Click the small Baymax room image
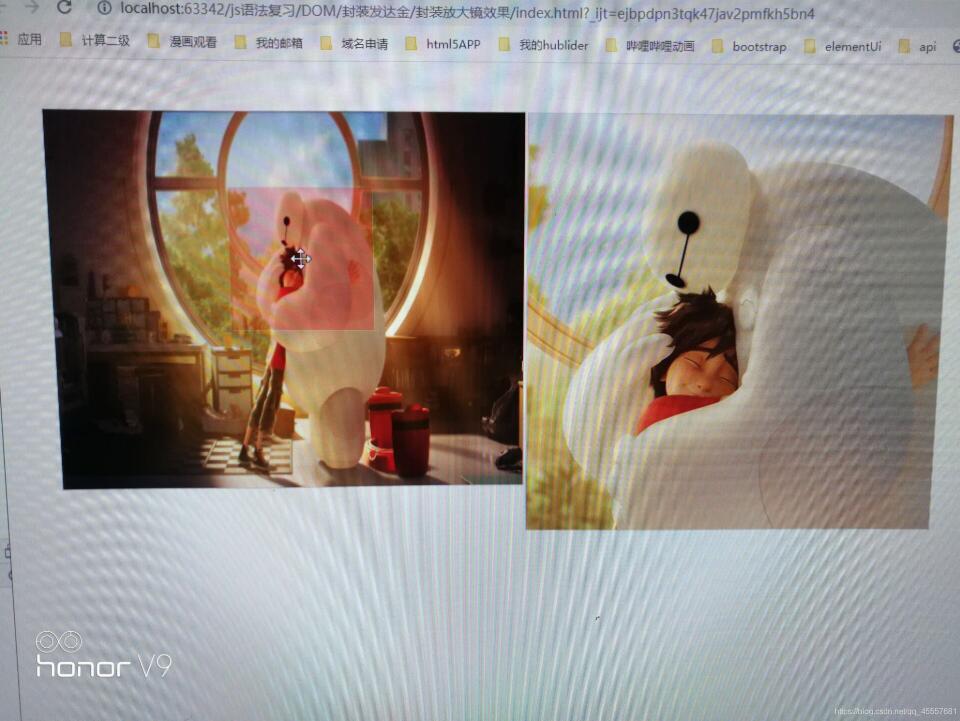 [285, 299]
